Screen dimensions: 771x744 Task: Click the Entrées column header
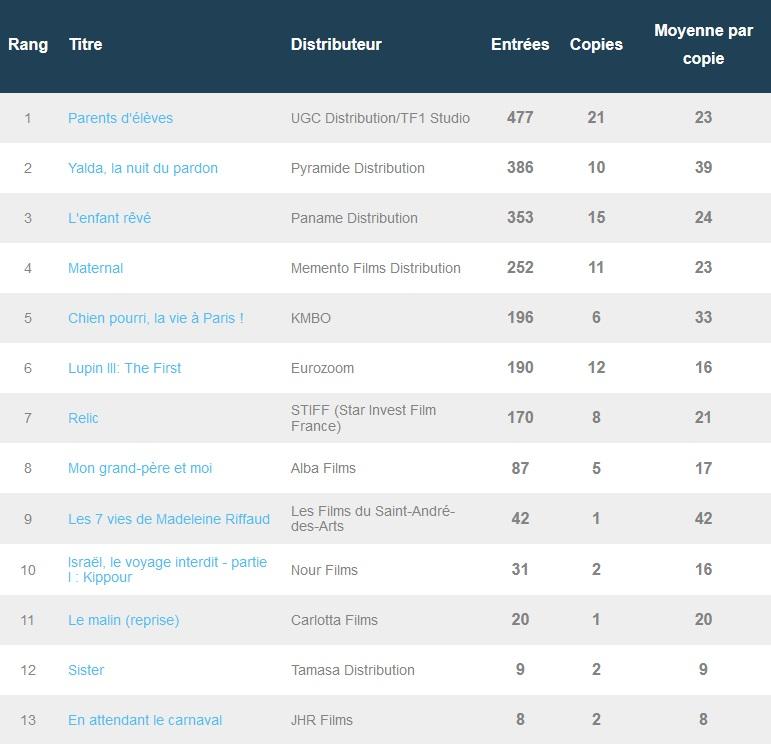click(520, 44)
